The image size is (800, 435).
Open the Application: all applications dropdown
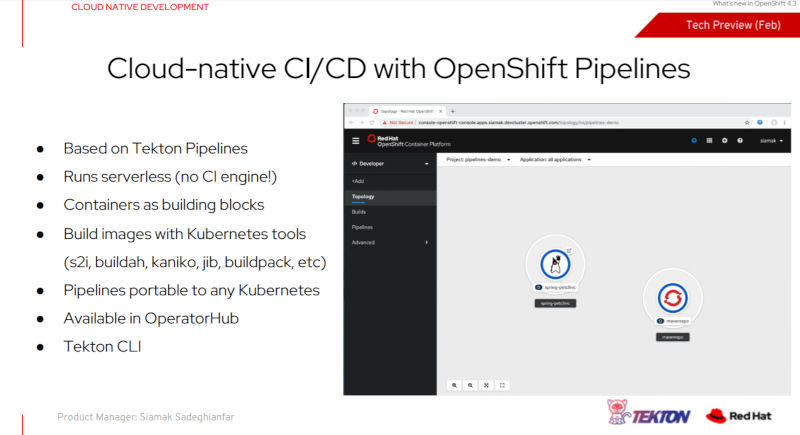click(x=555, y=160)
